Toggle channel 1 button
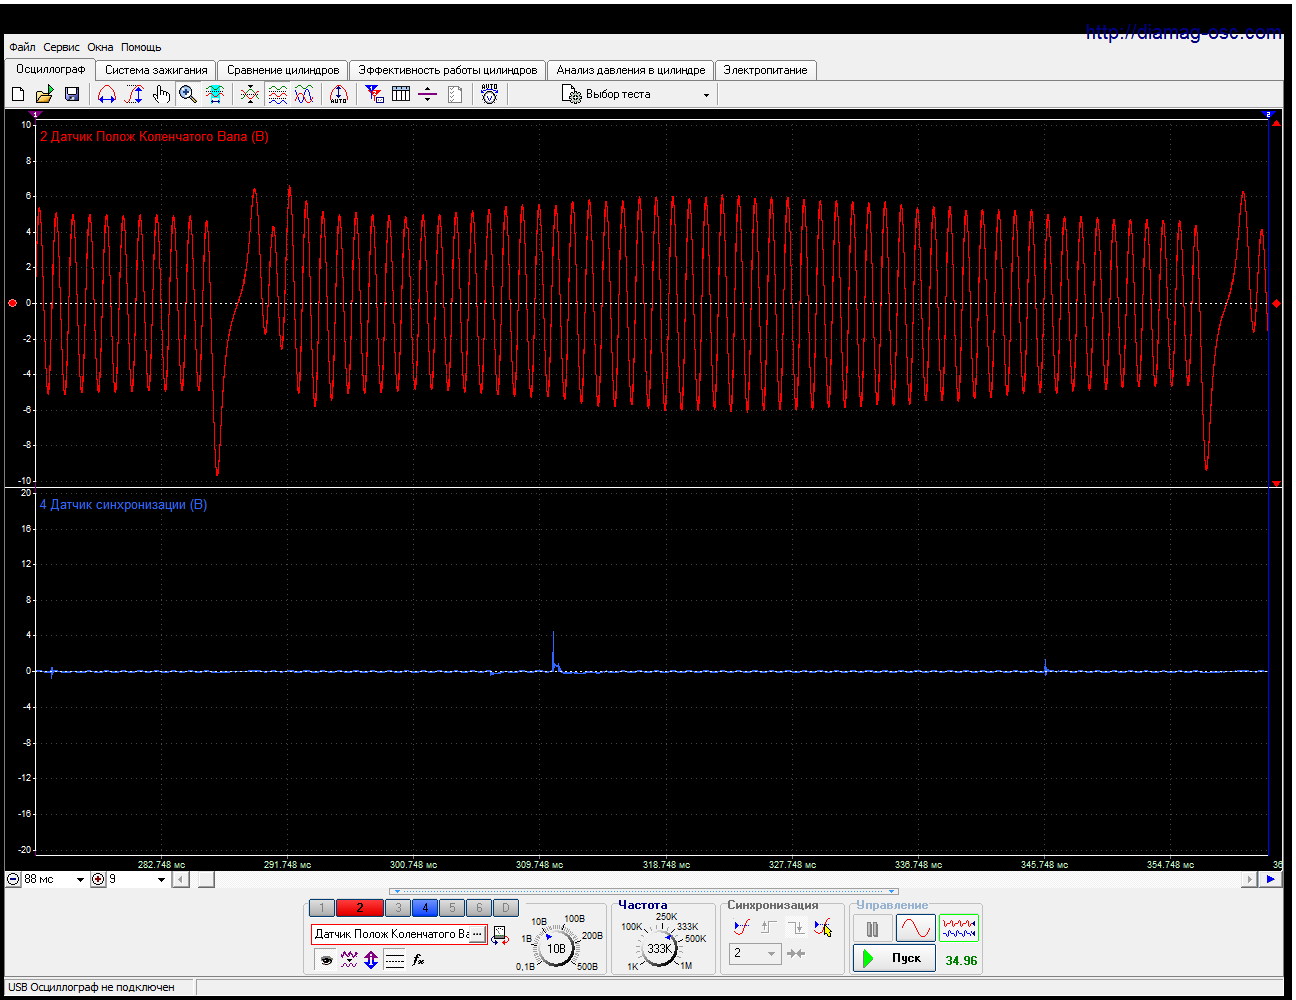The width and height of the screenshot is (1296, 1000). (x=322, y=908)
